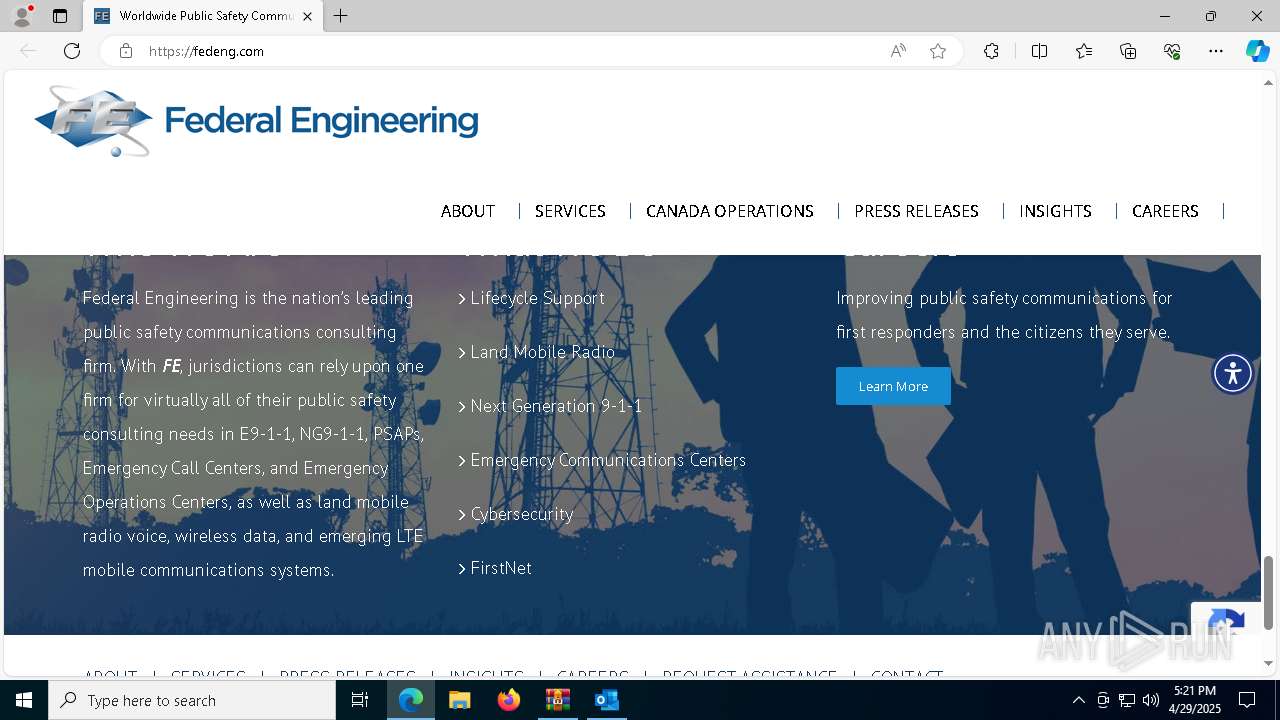Open Task View on taskbar
This screenshot has width=1280, height=720.
tap(360, 700)
